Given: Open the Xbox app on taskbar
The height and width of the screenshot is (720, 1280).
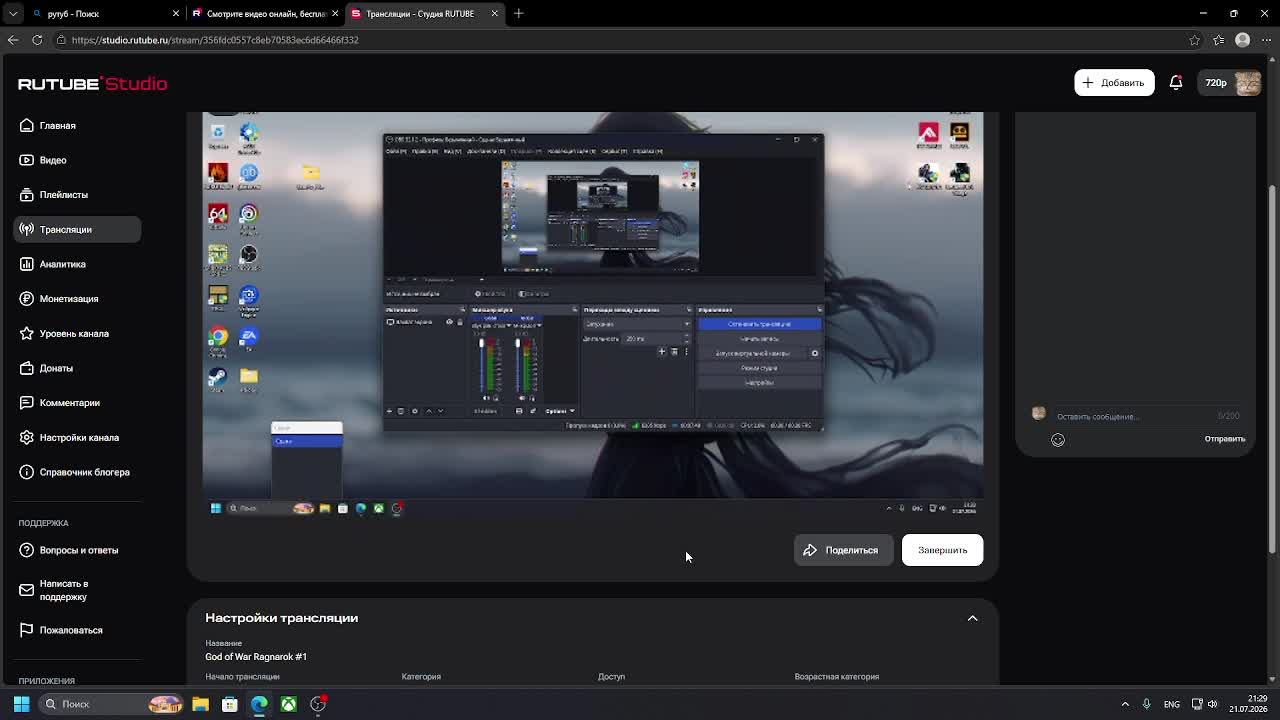Looking at the screenshot, I should pyautogui.click(x=288, y=704).
